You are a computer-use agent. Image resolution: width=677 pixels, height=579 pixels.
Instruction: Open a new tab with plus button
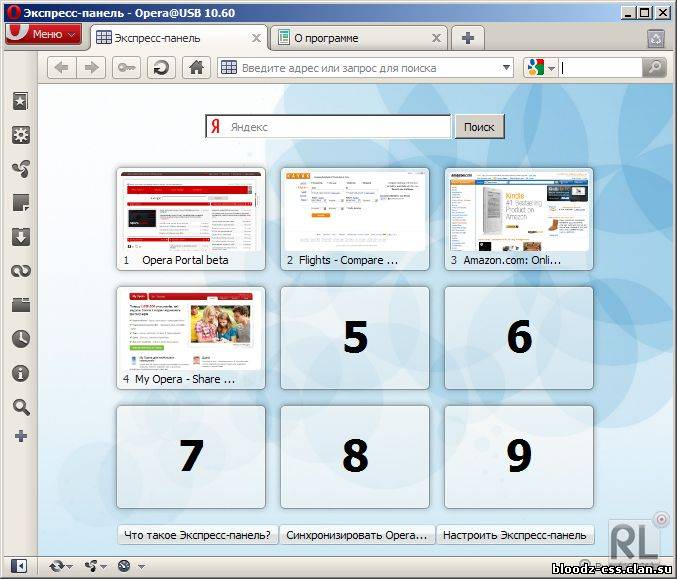(468, 38)
